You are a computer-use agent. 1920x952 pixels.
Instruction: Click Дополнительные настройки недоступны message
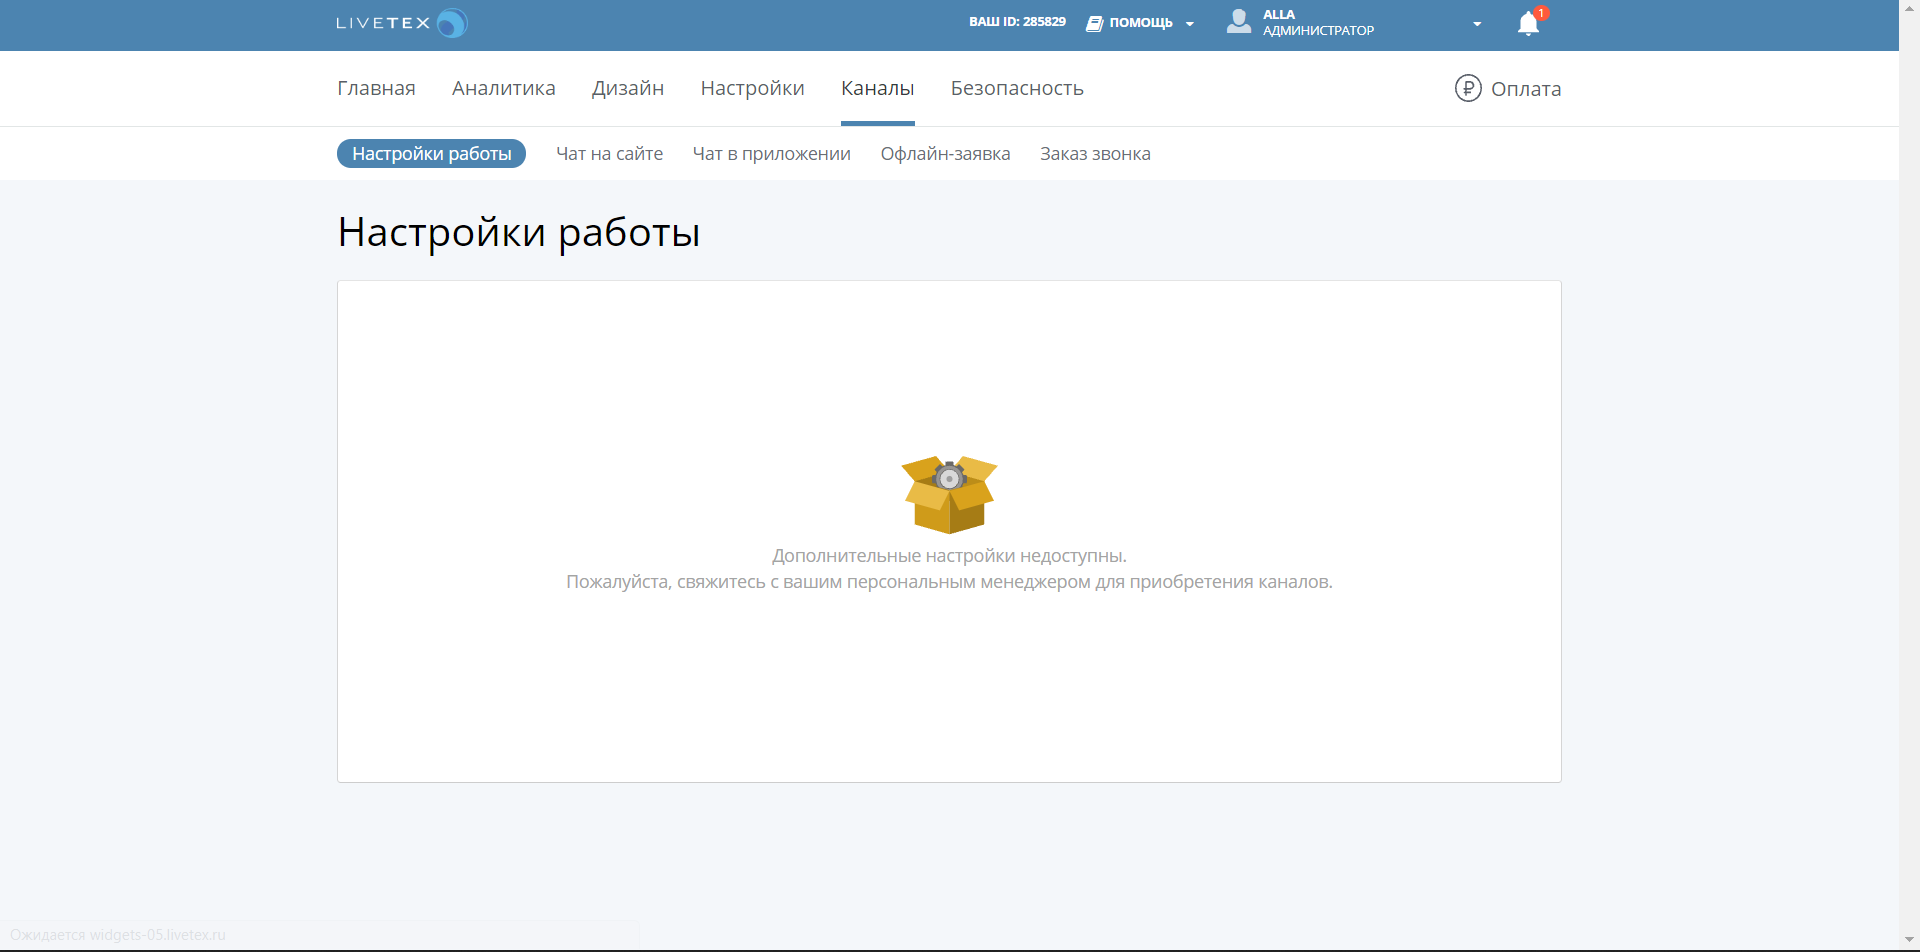949,556
